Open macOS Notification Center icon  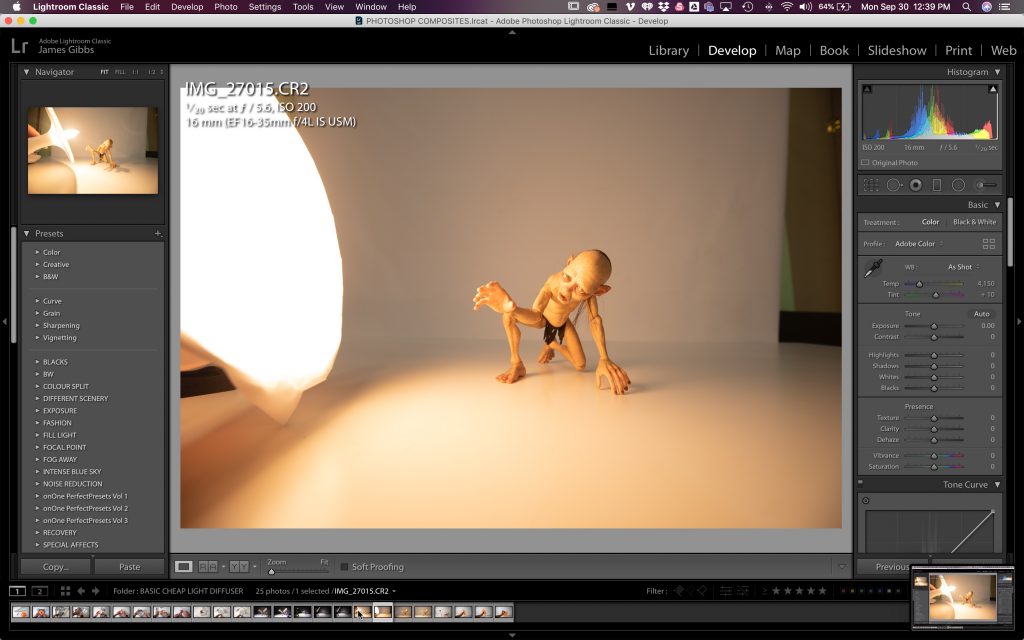tap(1004, 7)
